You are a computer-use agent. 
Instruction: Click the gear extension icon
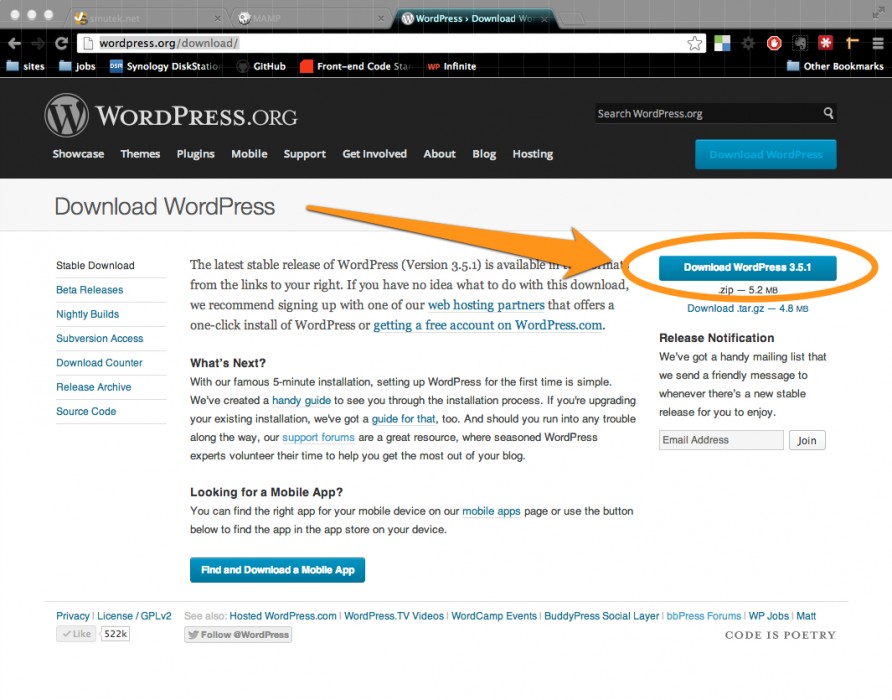pos(748,43)
